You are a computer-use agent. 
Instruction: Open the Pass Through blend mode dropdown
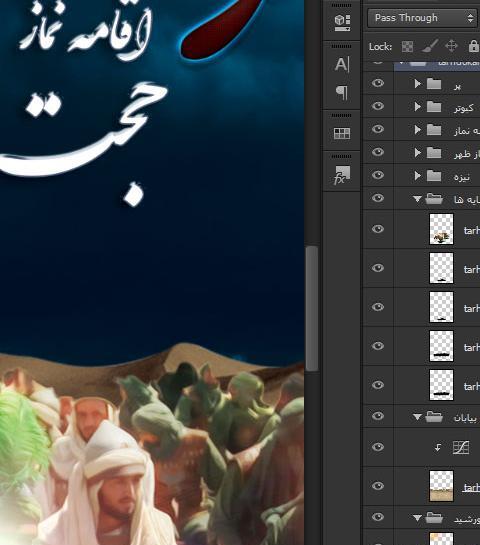(422, 18)
